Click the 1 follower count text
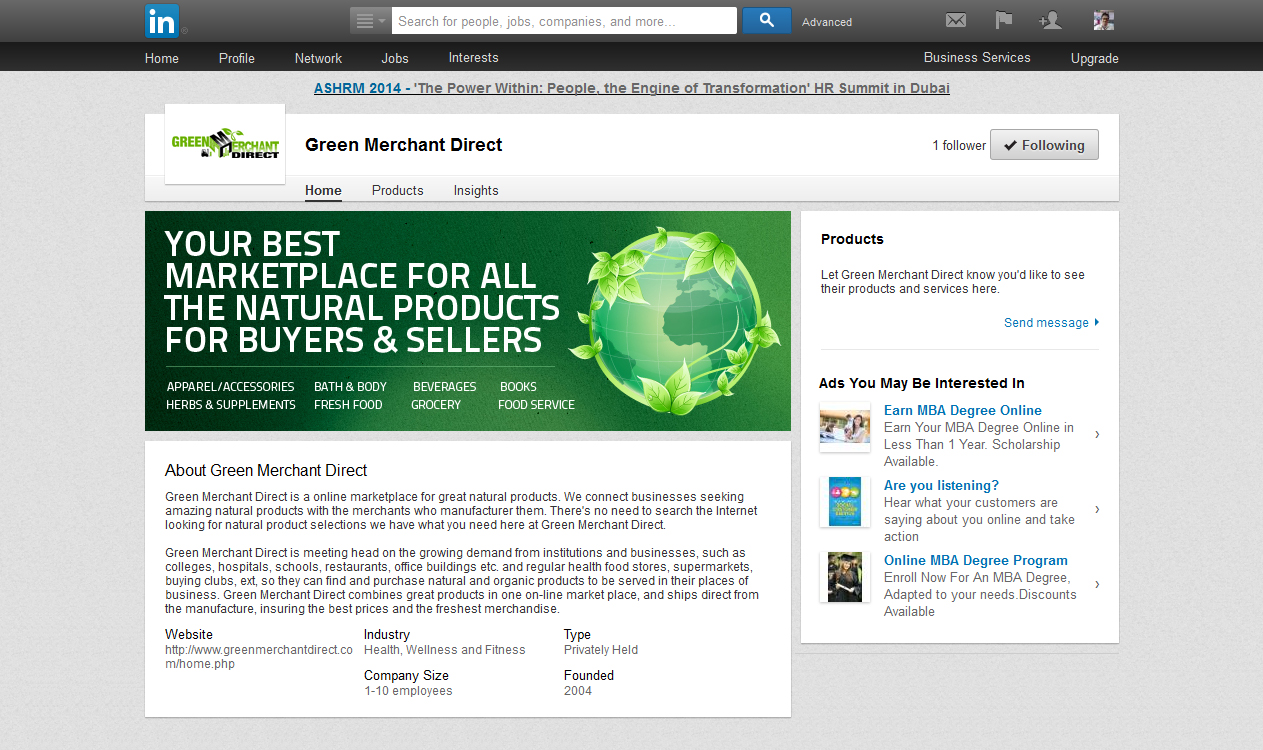Image resolution: width=1263 pixels, height=750 pixels. tap(959, 146)
